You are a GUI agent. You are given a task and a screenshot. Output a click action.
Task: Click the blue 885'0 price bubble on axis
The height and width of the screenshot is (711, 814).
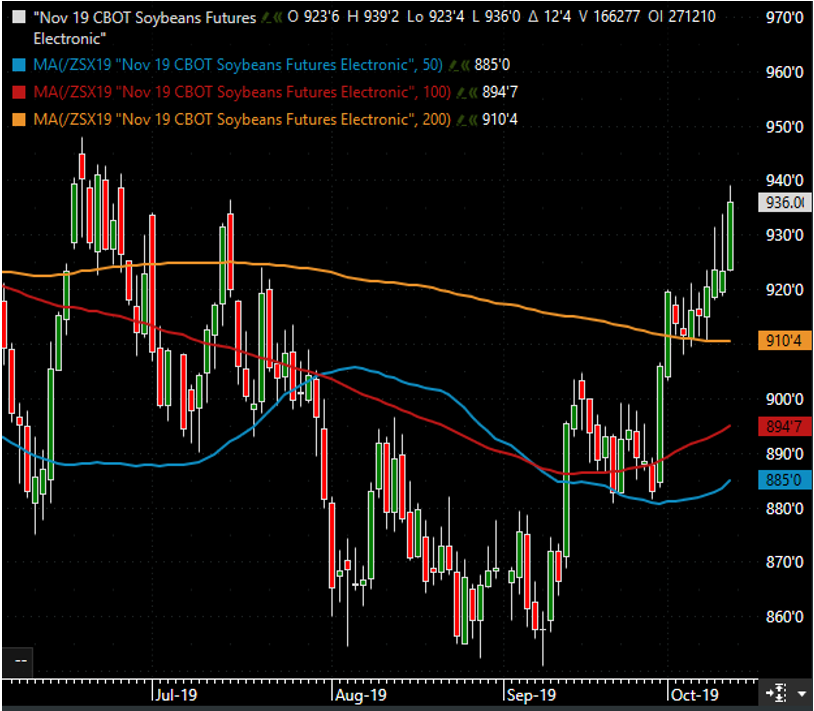(785, 480)
